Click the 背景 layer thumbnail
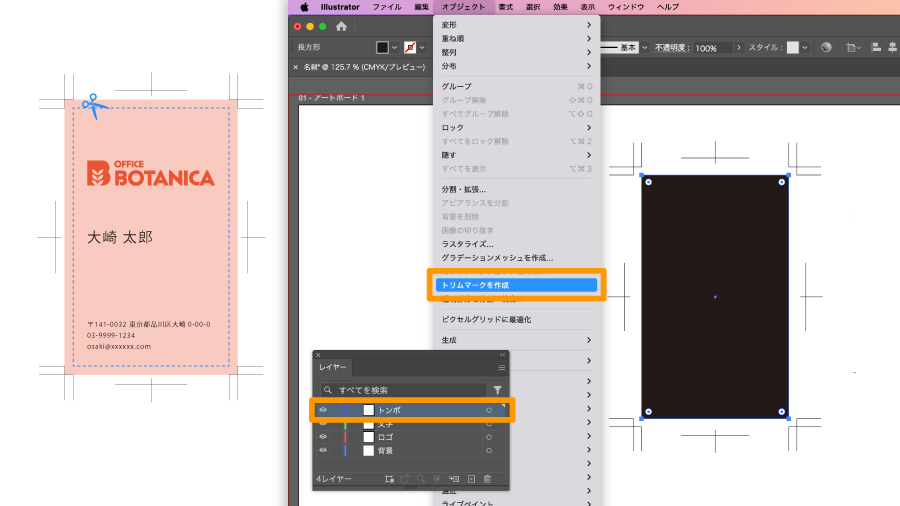This screenshot has width=900, height=506. click(368, 451)
